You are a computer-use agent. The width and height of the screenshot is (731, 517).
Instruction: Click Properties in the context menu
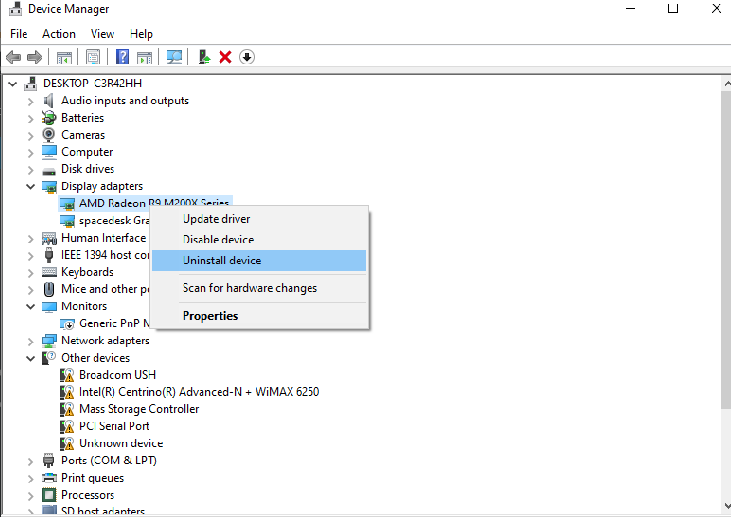click(210, 316)
